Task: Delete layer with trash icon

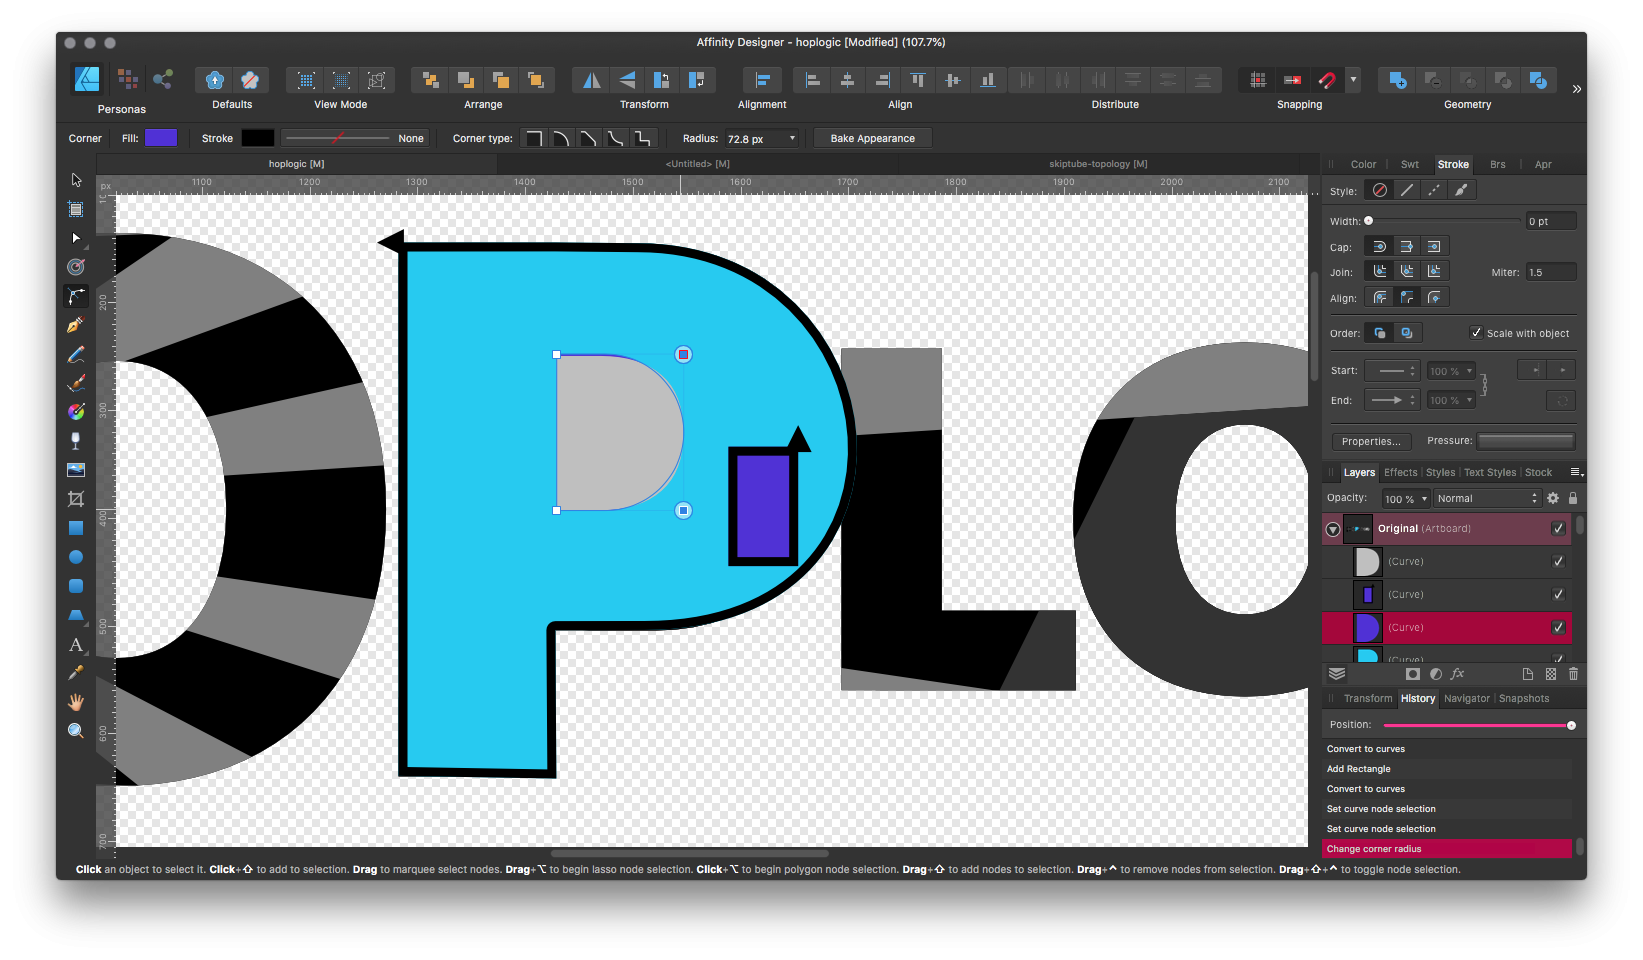Action: pos(1573,674)
